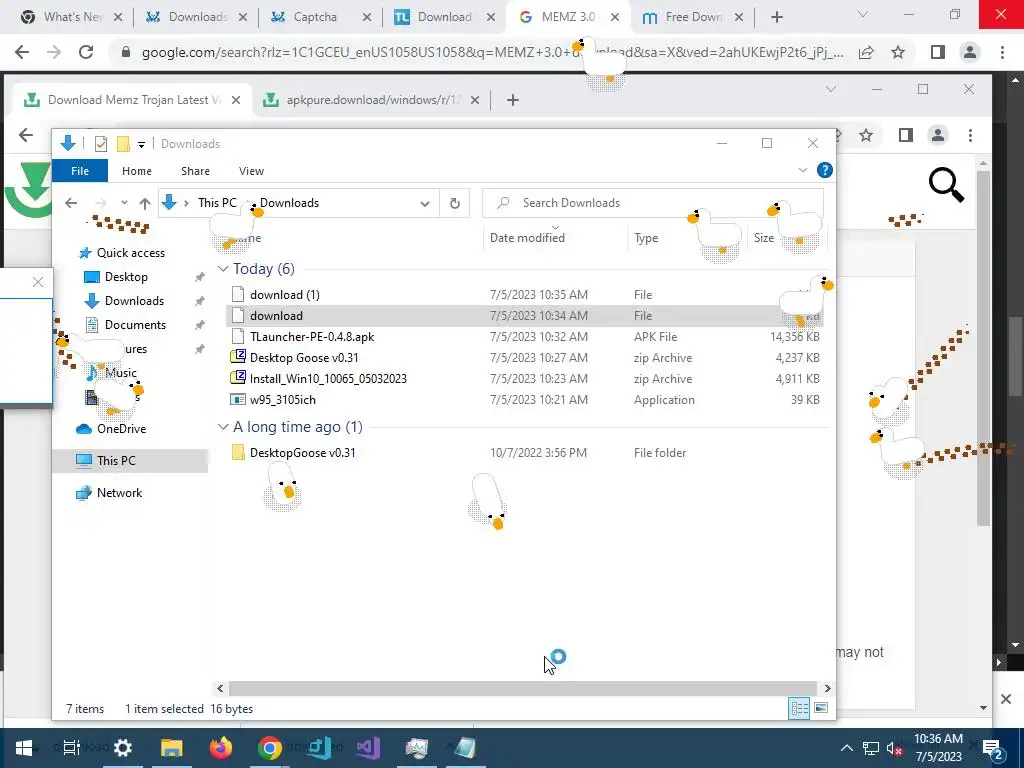The image size is (1024, 768).
Task: Open address bar history dropdown in Explorer
Action: (424, 203)
